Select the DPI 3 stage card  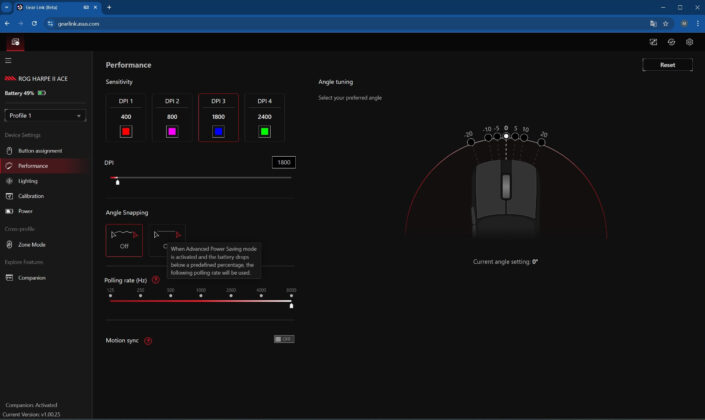point(219,118)
